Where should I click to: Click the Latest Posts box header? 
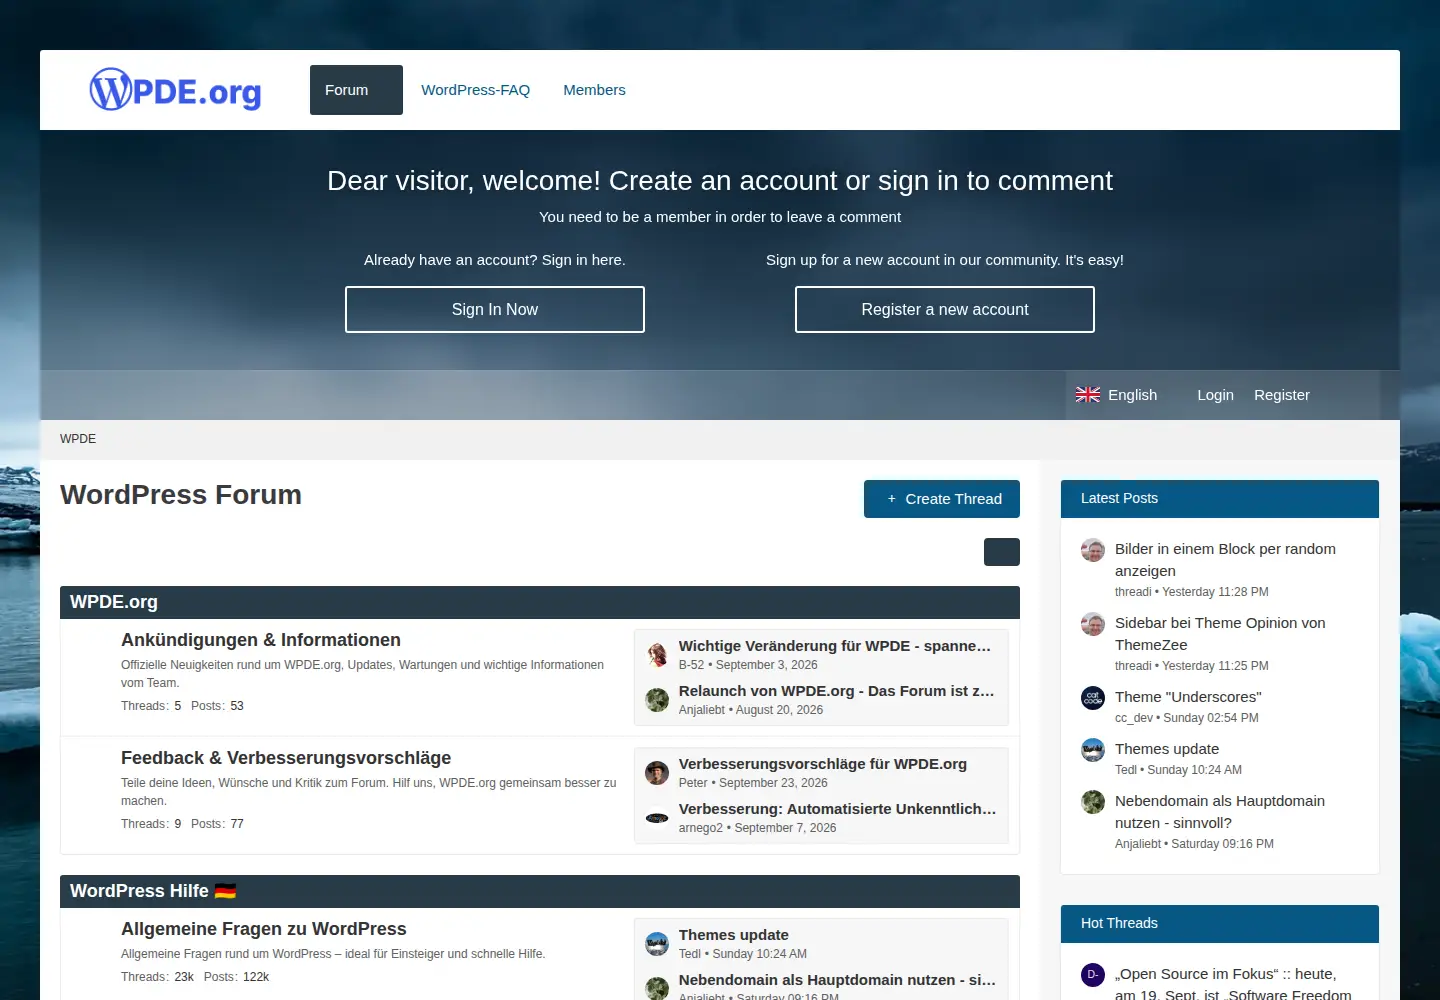pos(1220,499)
